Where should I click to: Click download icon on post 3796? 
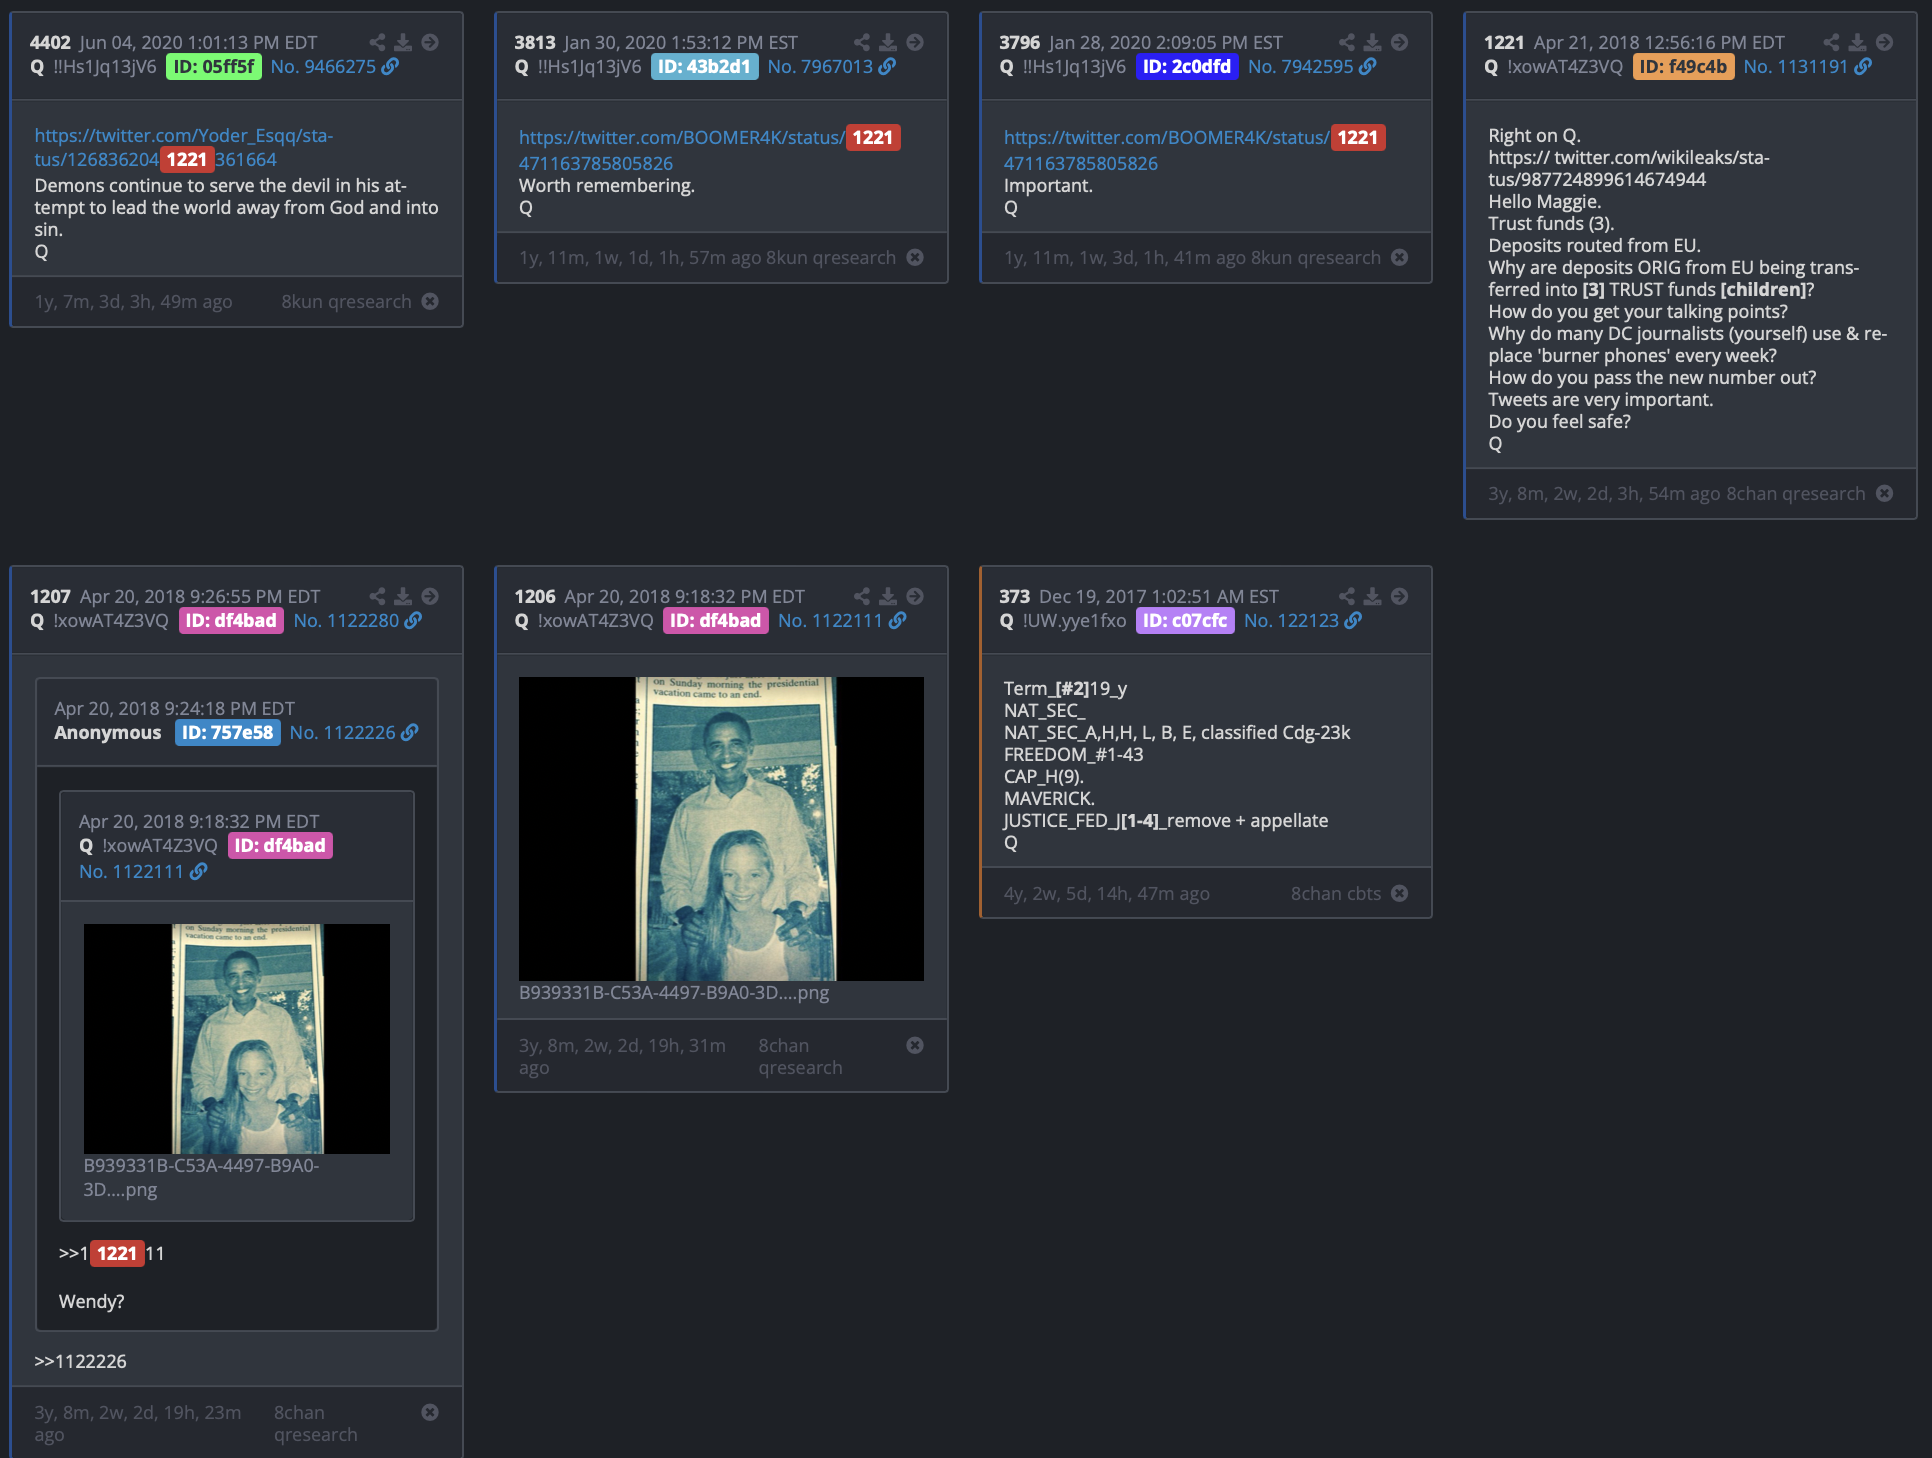pyautogui.click(x=1373, y=42)
